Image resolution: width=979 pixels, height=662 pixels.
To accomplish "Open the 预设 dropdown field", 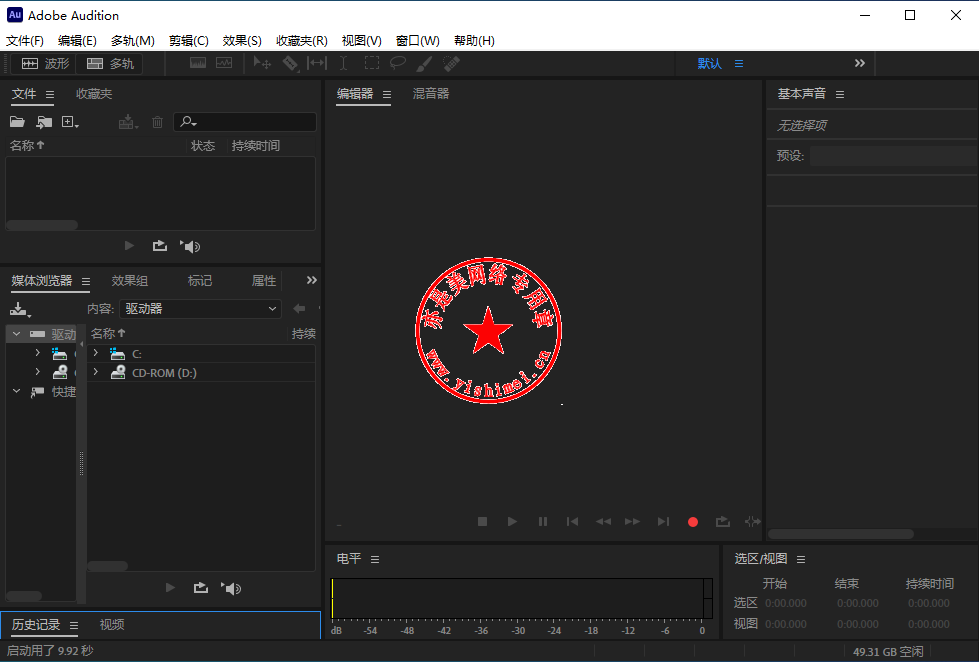I will [x=894, y=156].
